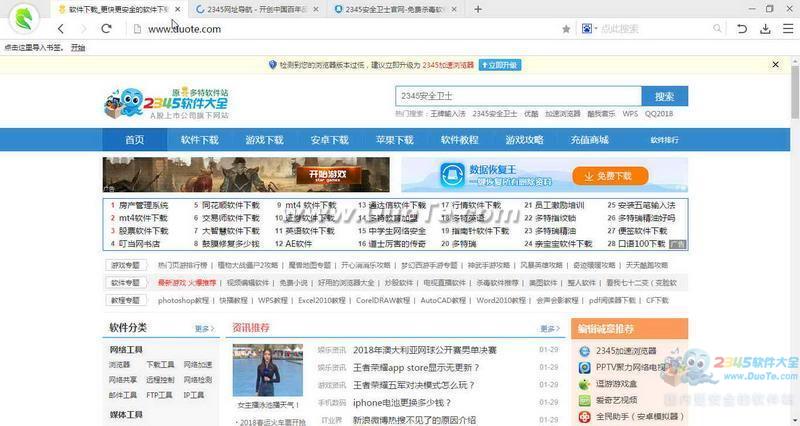This screenshot has height=426, width=800.
Task: Open the 苹果下载 navigation item
Action: [394, 140]
